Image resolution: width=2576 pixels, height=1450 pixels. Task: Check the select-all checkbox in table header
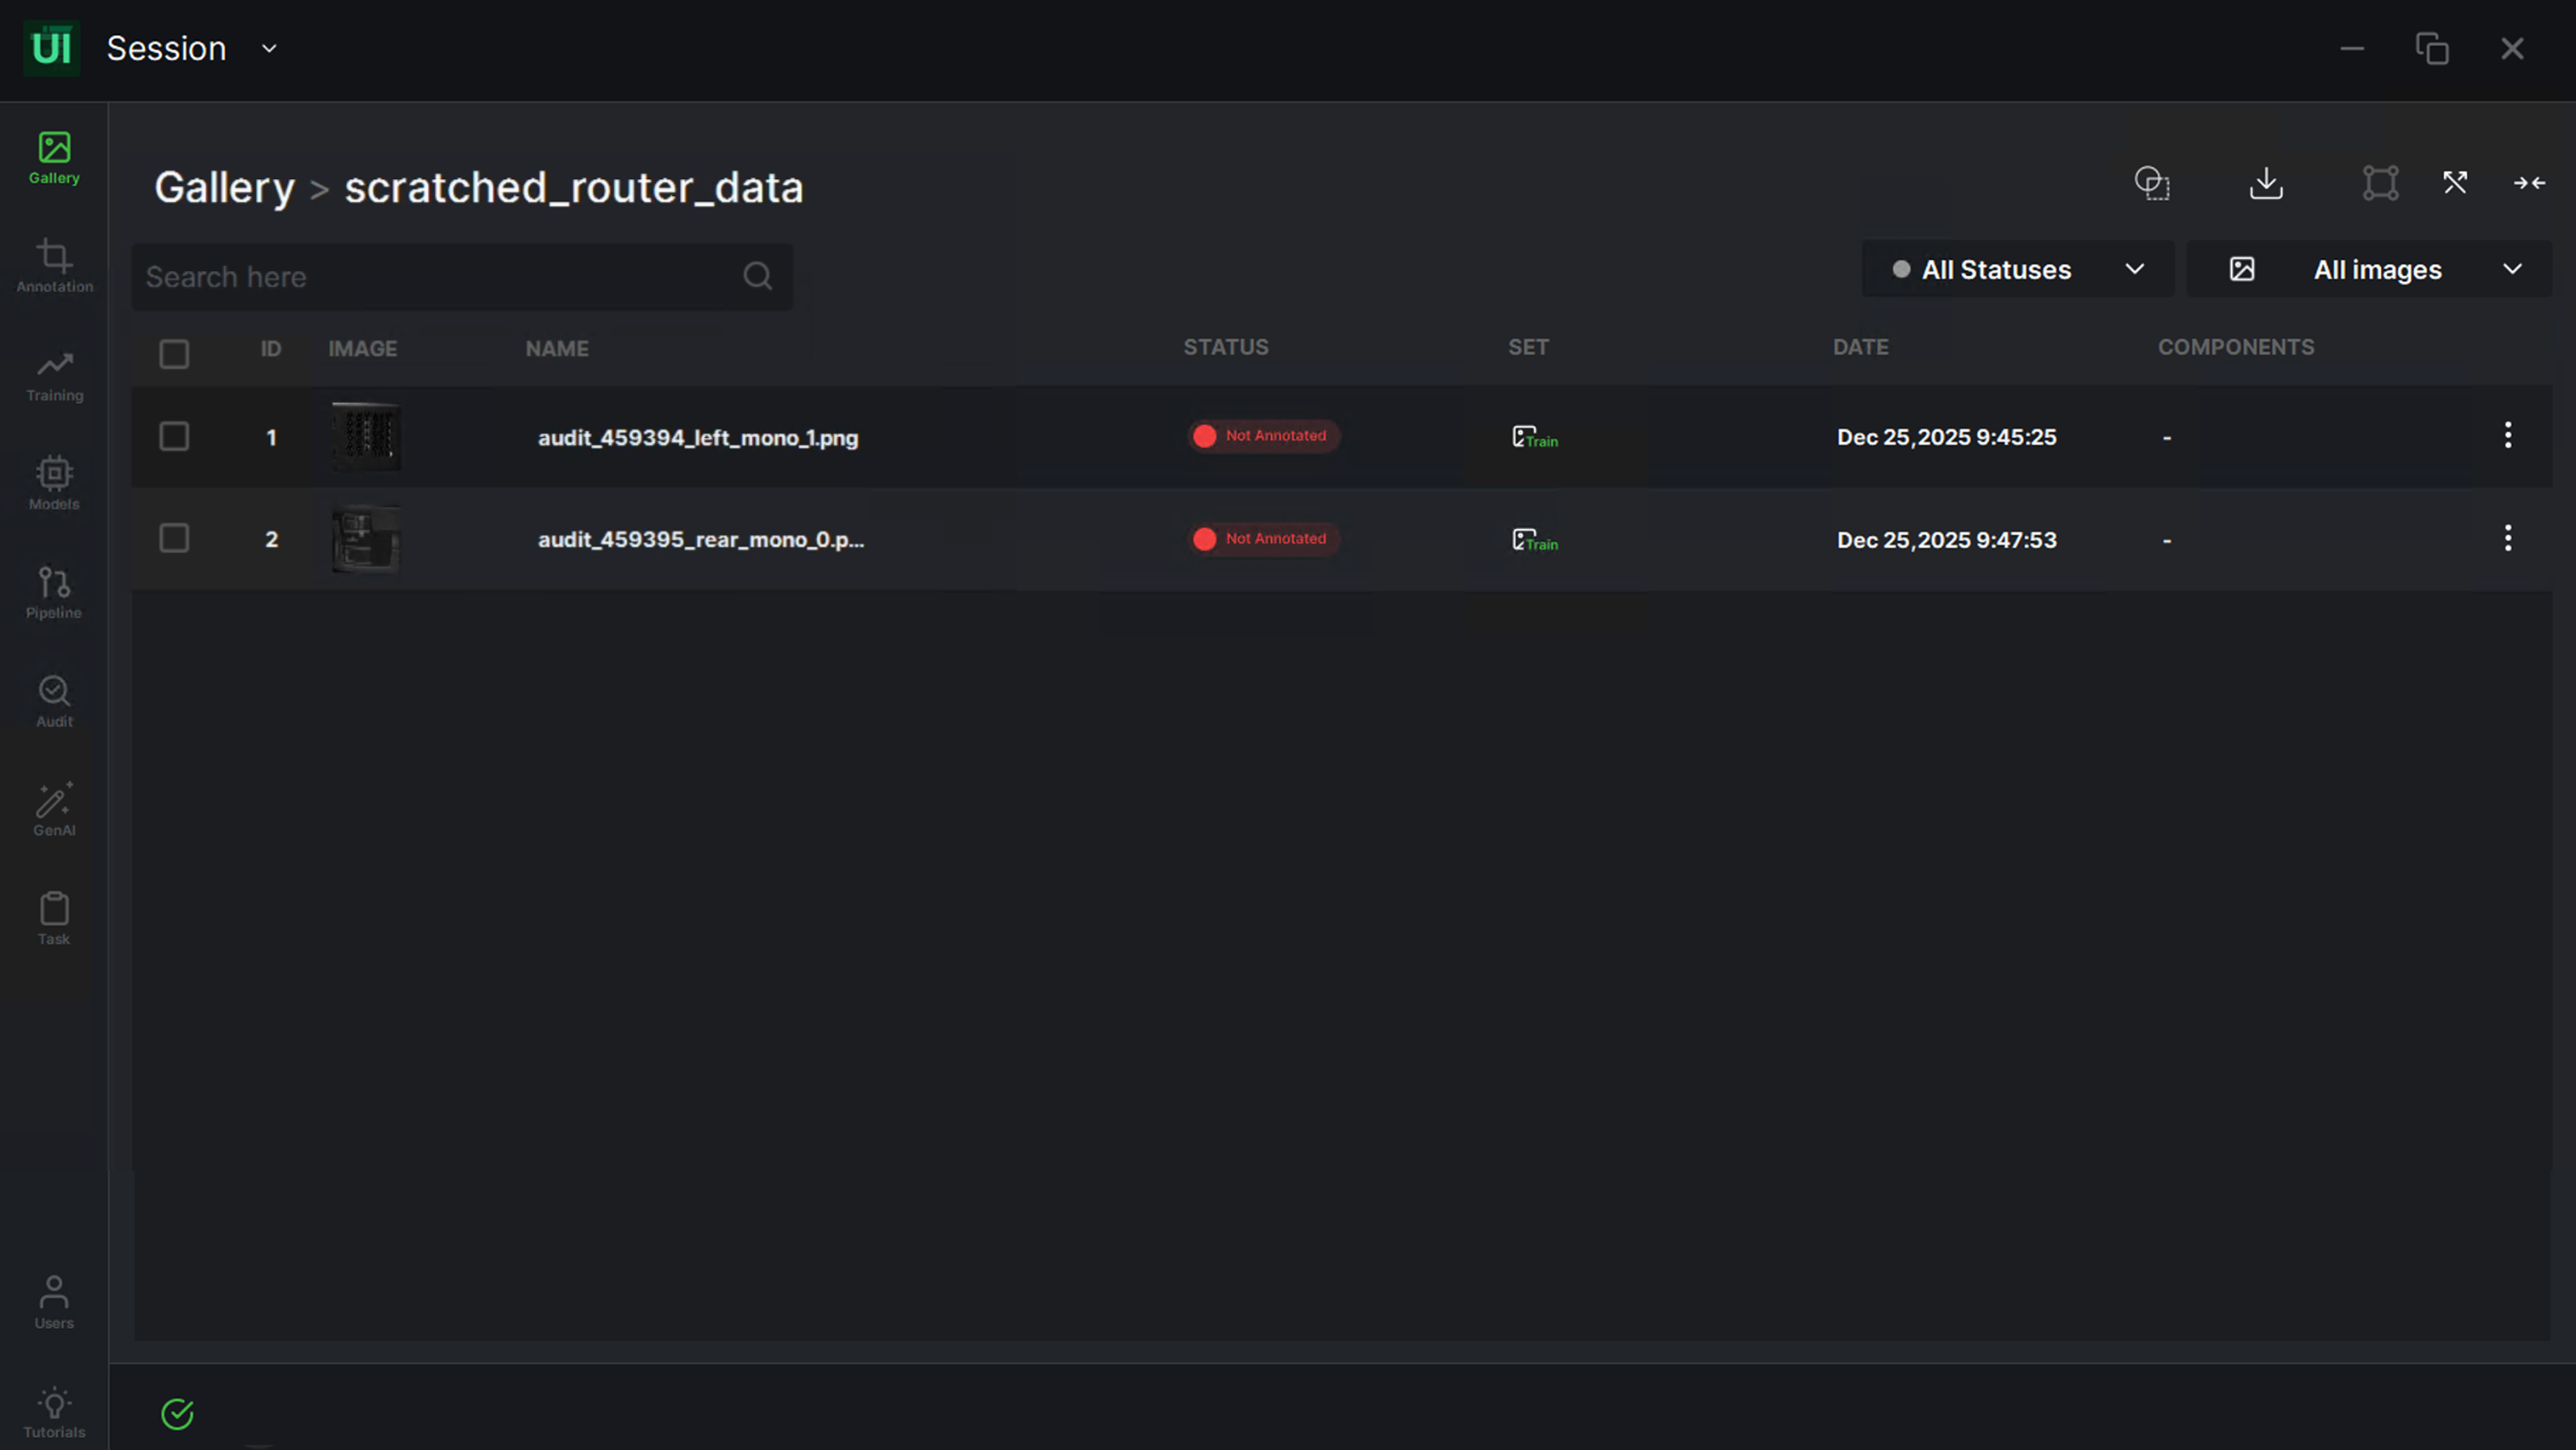(174, 354)
